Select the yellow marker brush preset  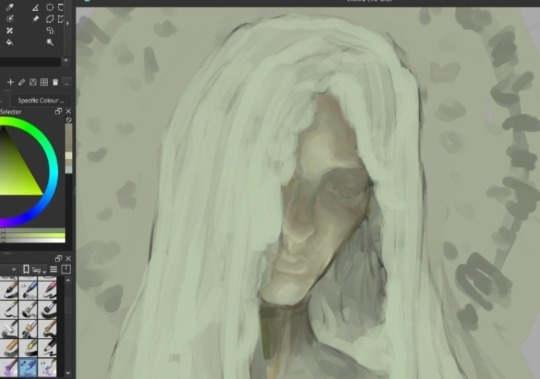[28, 348]
